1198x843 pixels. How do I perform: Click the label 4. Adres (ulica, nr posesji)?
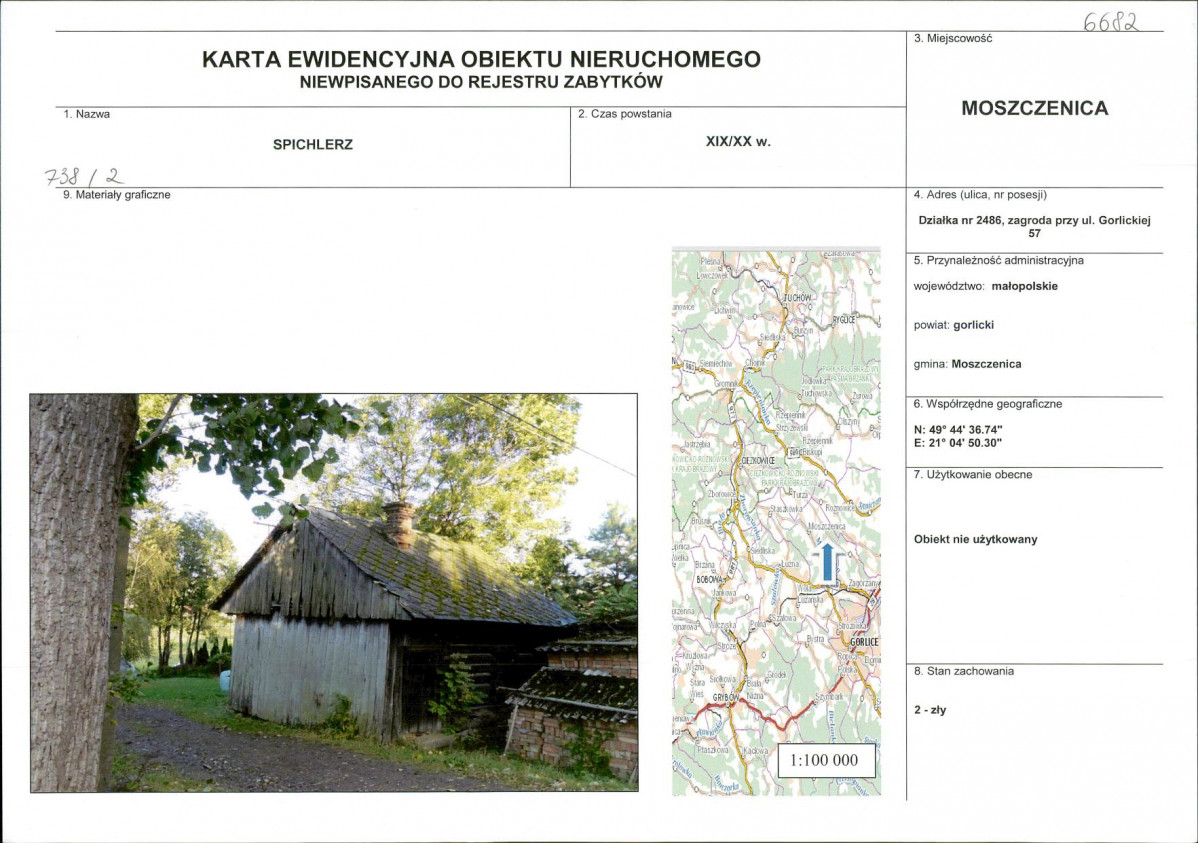tap(980, 195)
